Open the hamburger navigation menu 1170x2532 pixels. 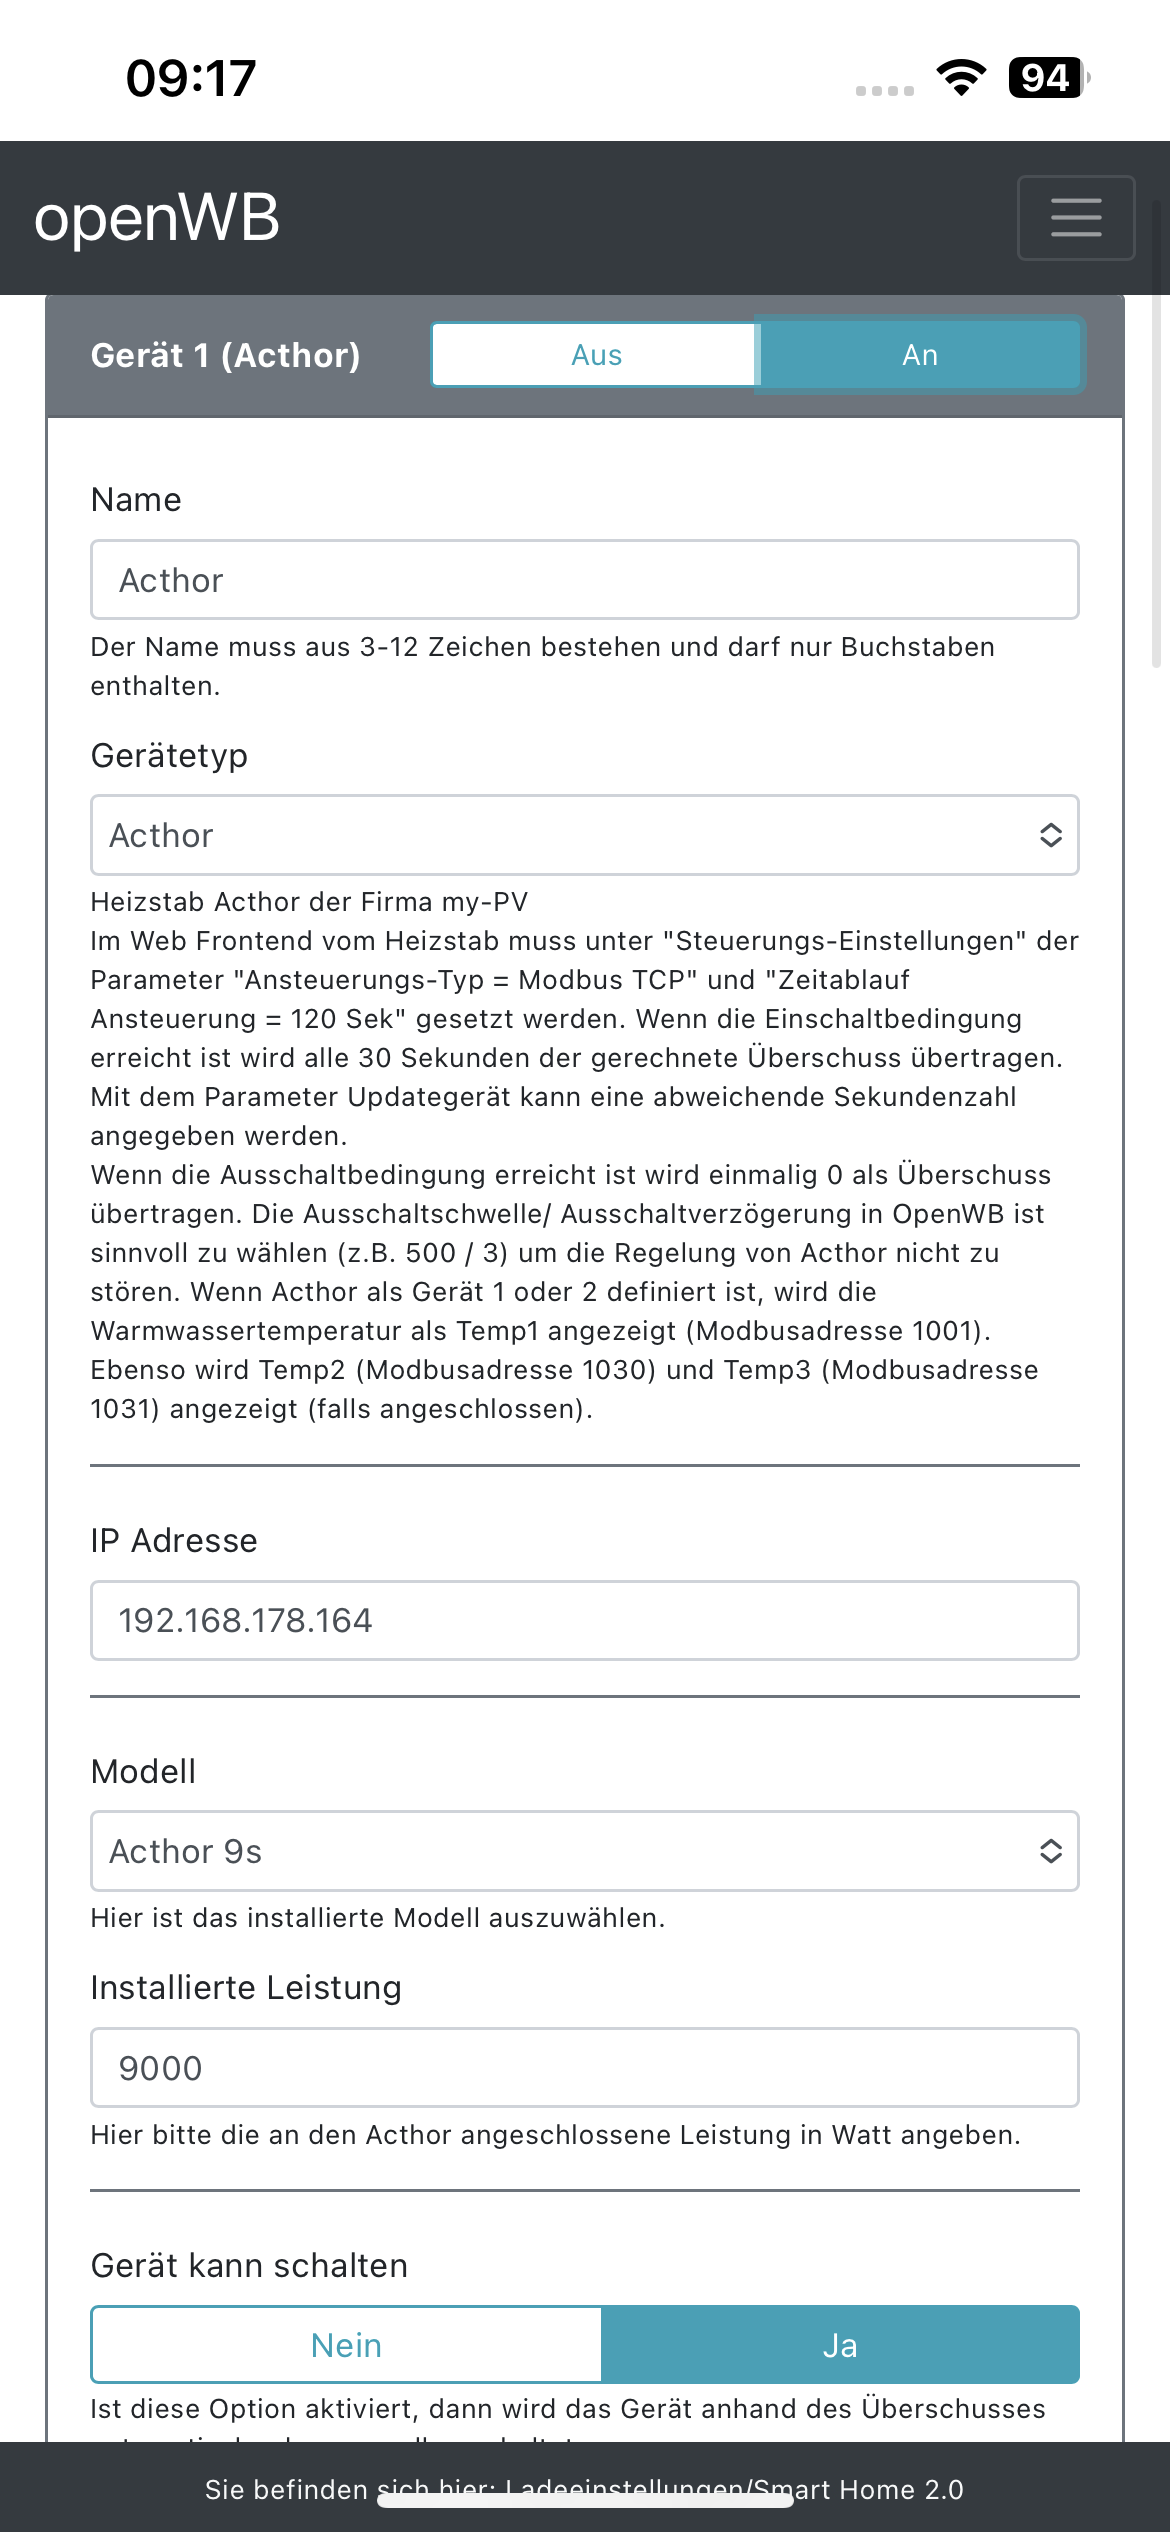pyautogui.click(x=1075, y=217)
